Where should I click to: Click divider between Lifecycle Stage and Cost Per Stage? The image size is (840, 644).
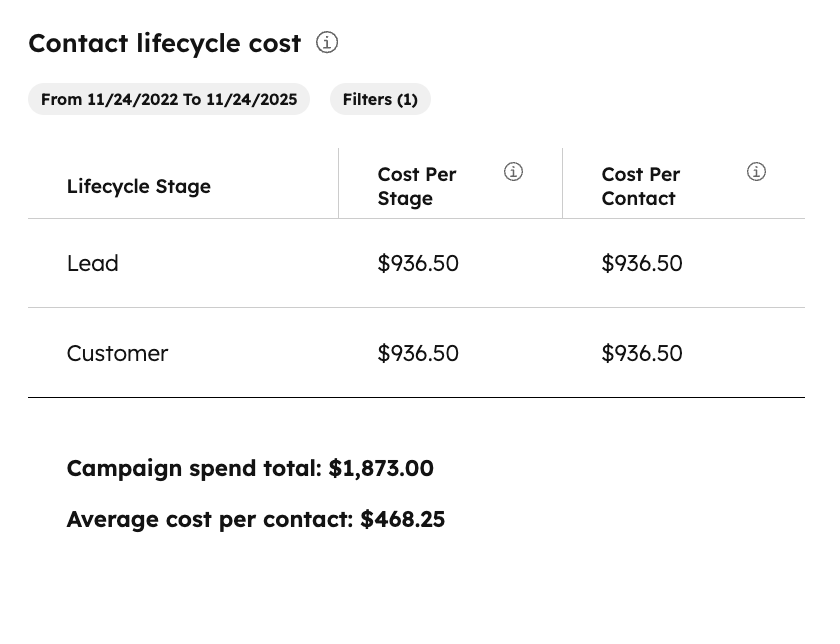339,183
